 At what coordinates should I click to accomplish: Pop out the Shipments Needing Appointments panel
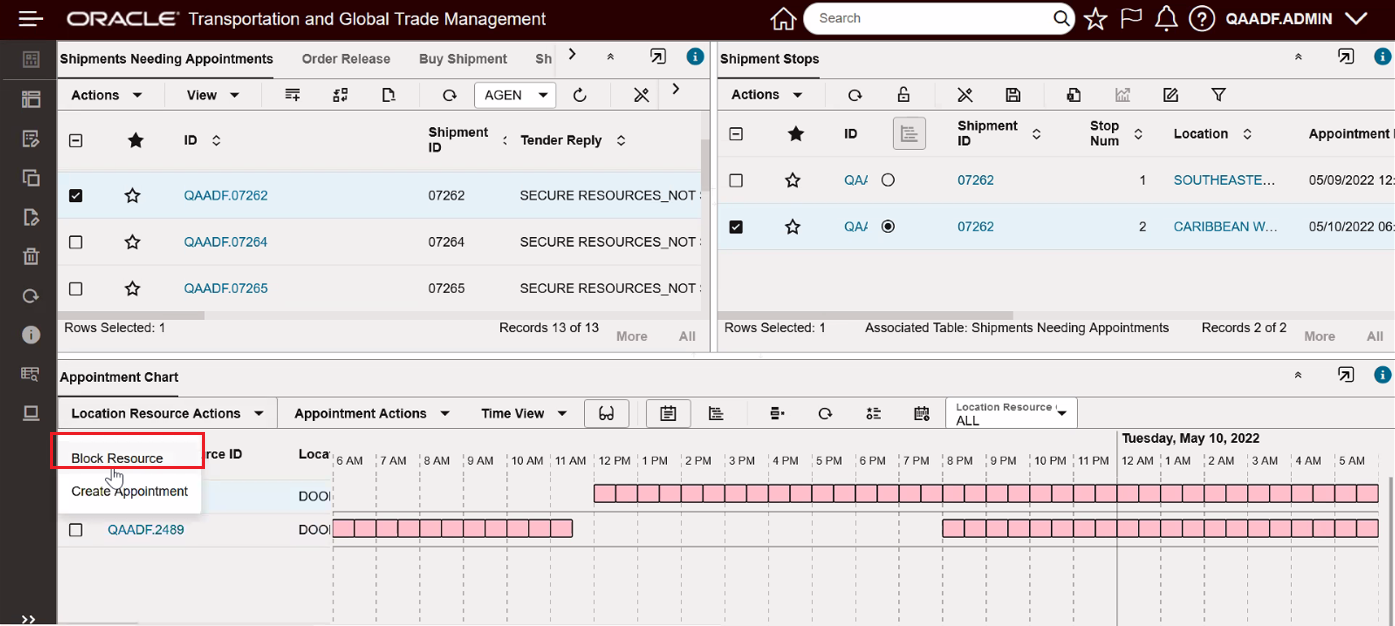point(658,57)
